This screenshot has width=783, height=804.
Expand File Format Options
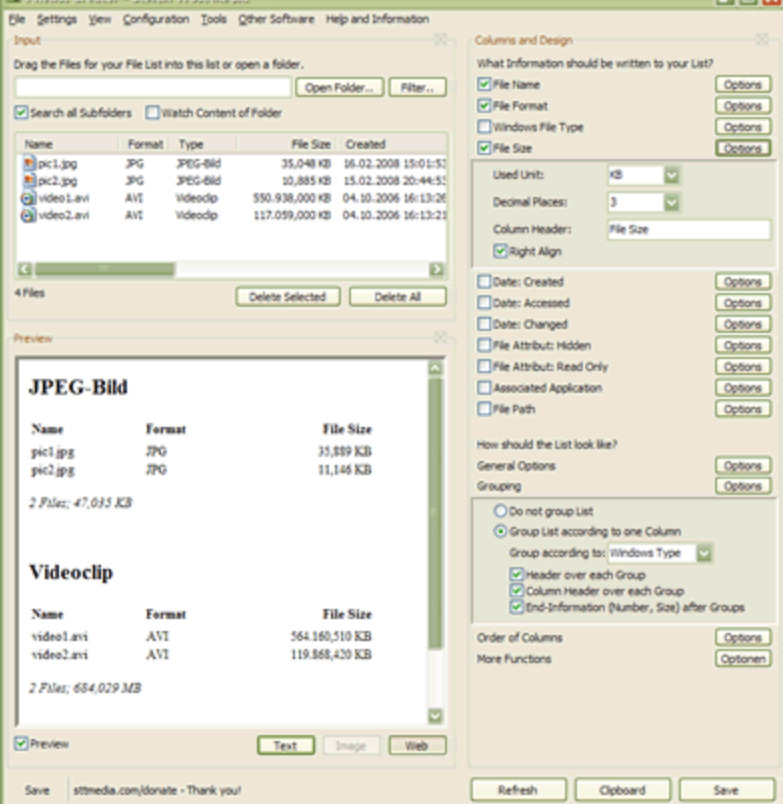tap(743, 106)
